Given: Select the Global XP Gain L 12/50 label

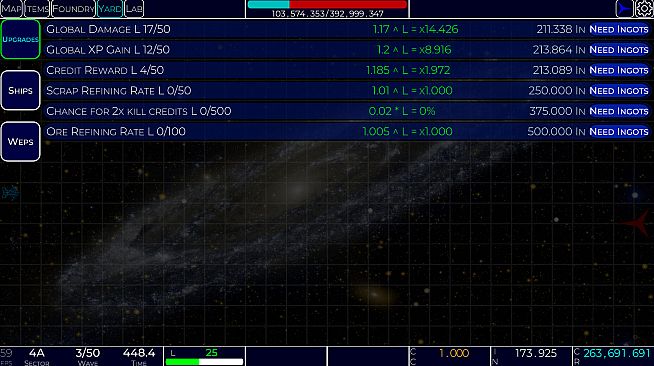Looking at the screenshot, I should pyautogui.click(x=108, y=50).
